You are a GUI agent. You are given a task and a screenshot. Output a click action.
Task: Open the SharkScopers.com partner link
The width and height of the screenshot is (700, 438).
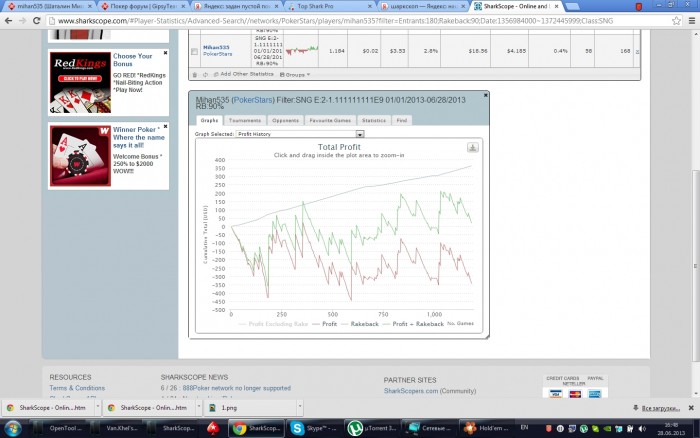pos(411,391)
